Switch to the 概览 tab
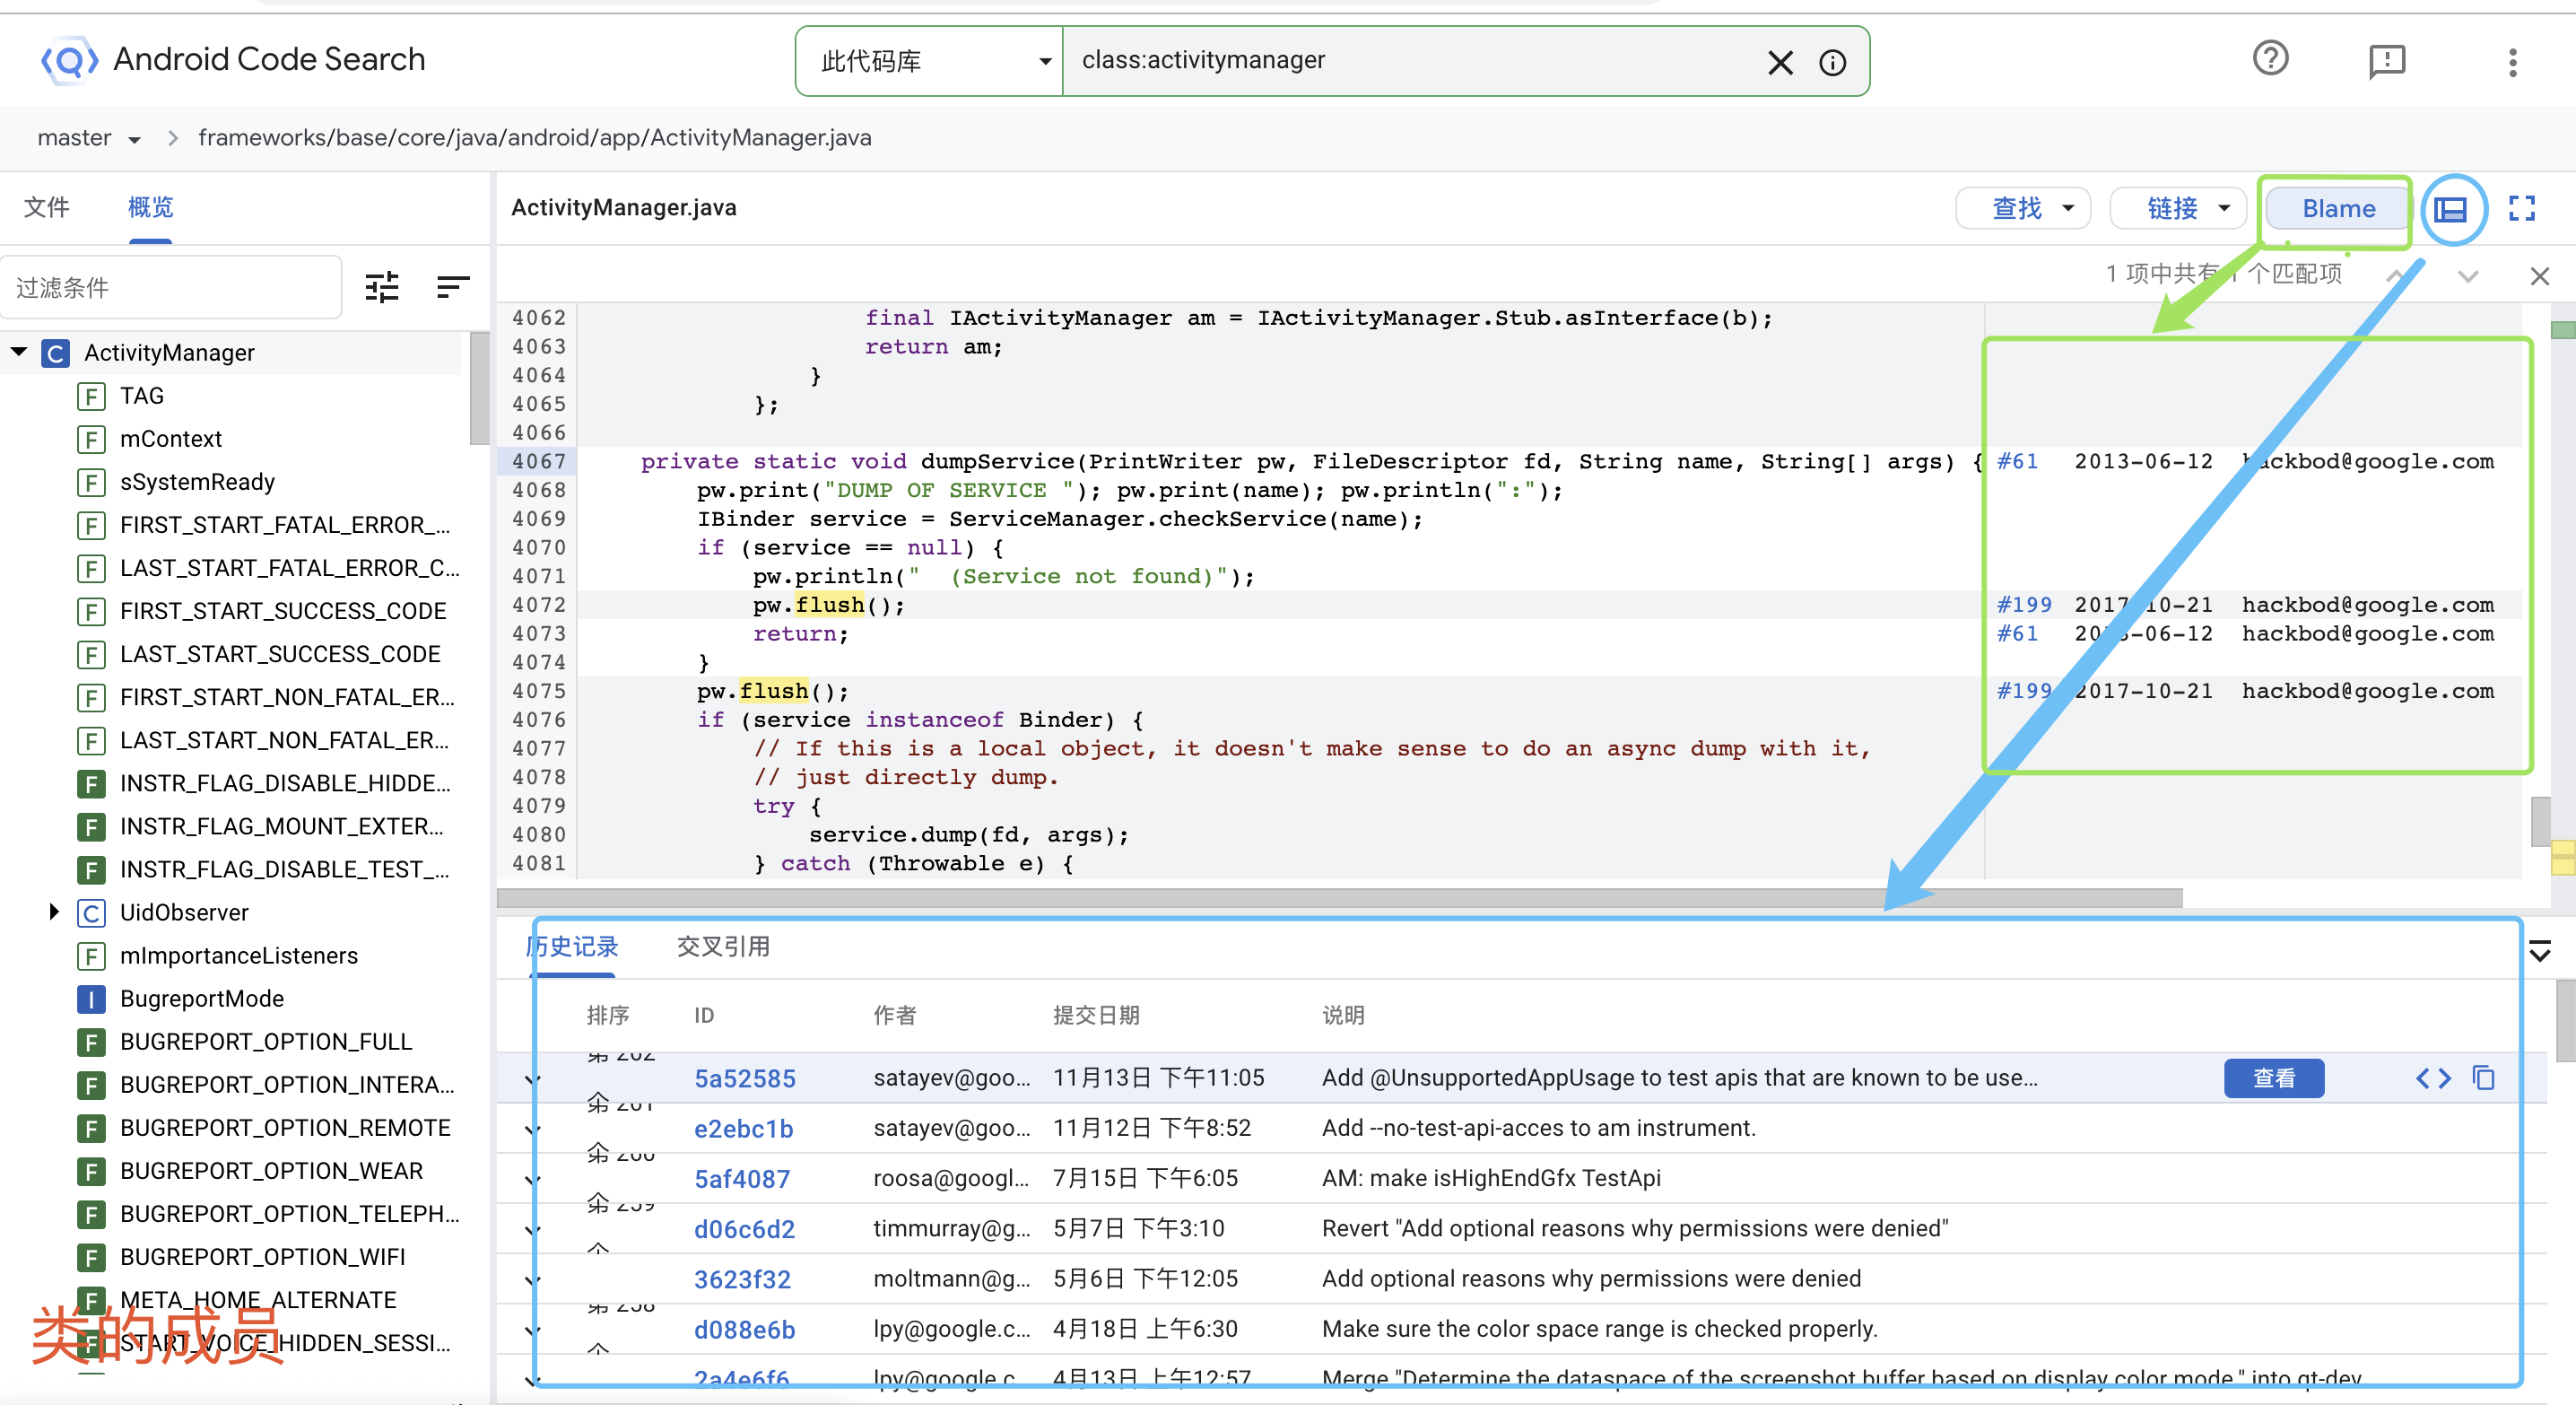 pyautogui.click(x=150, y=208)
